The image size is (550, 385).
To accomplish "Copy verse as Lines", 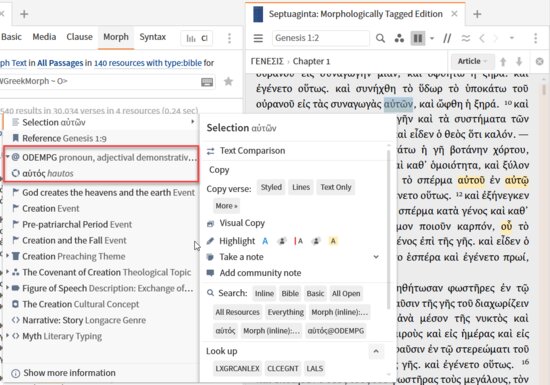I will [x=301, y=187].
